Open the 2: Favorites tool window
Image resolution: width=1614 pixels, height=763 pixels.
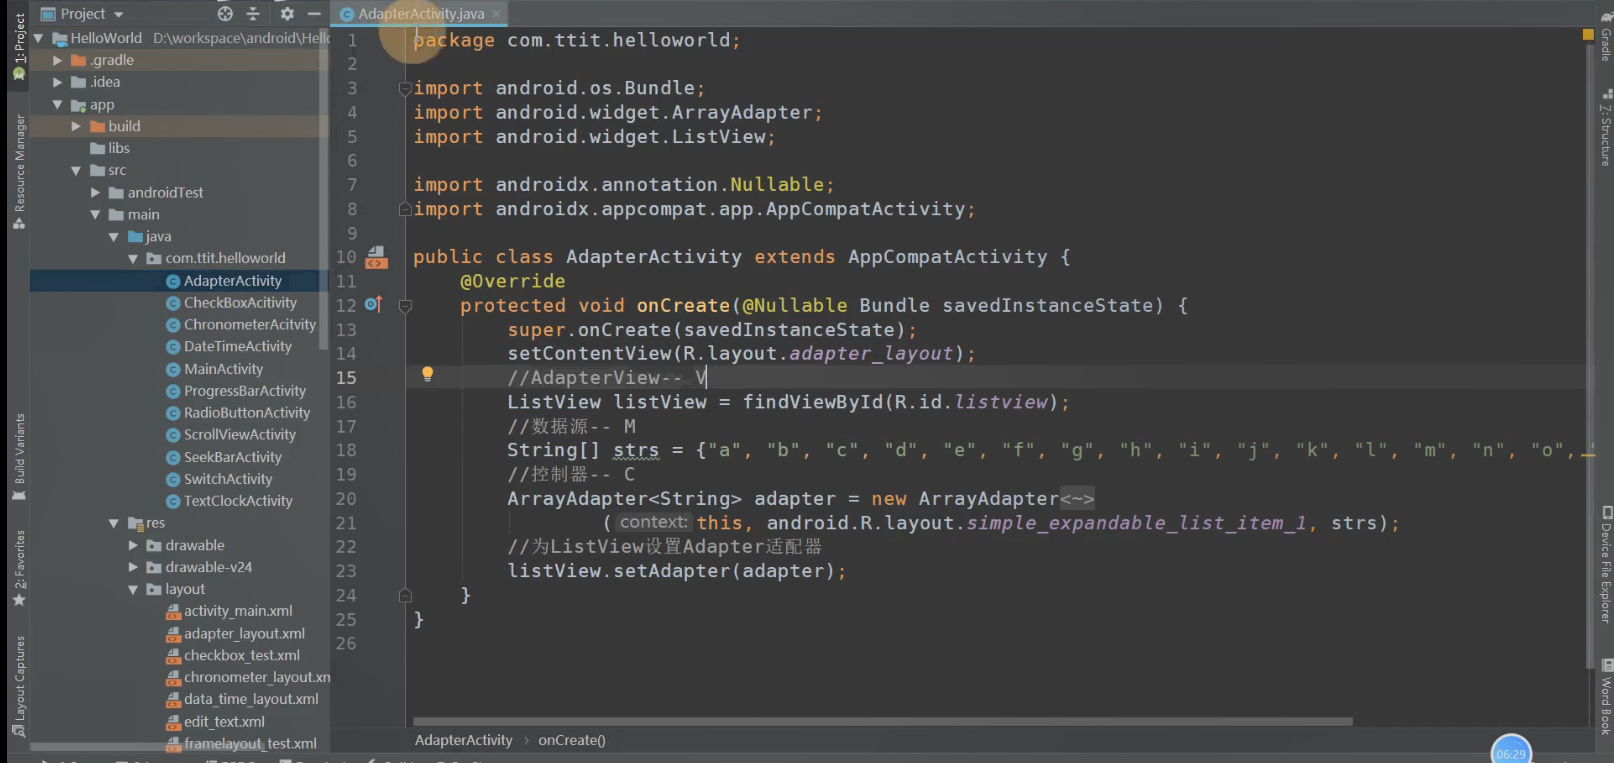click(18, 568)
